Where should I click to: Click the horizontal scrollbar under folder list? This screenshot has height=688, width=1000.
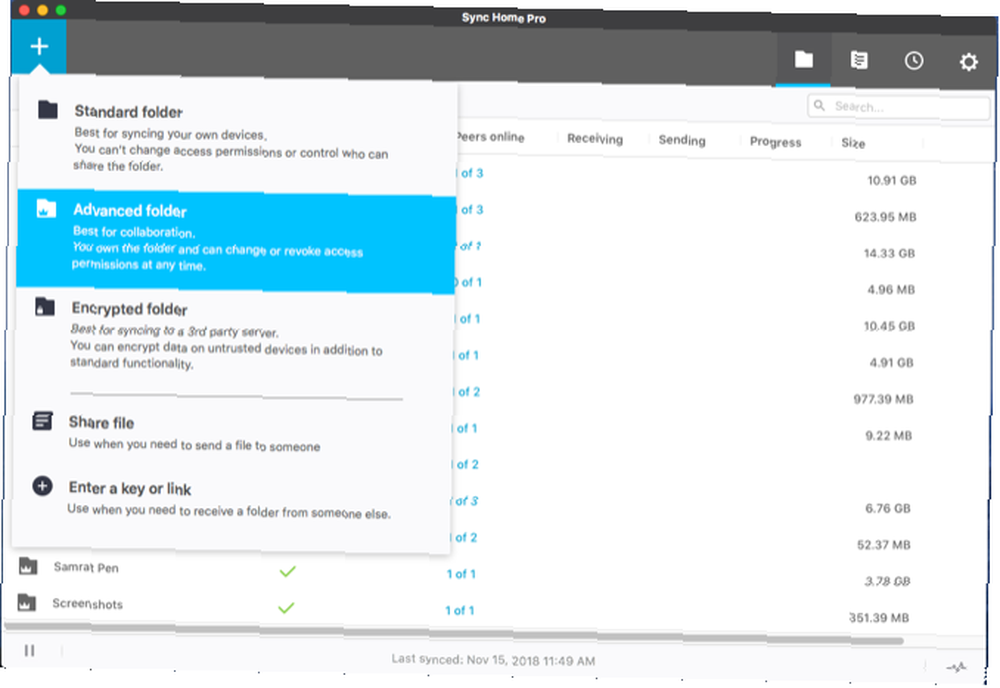coord(454,634)
